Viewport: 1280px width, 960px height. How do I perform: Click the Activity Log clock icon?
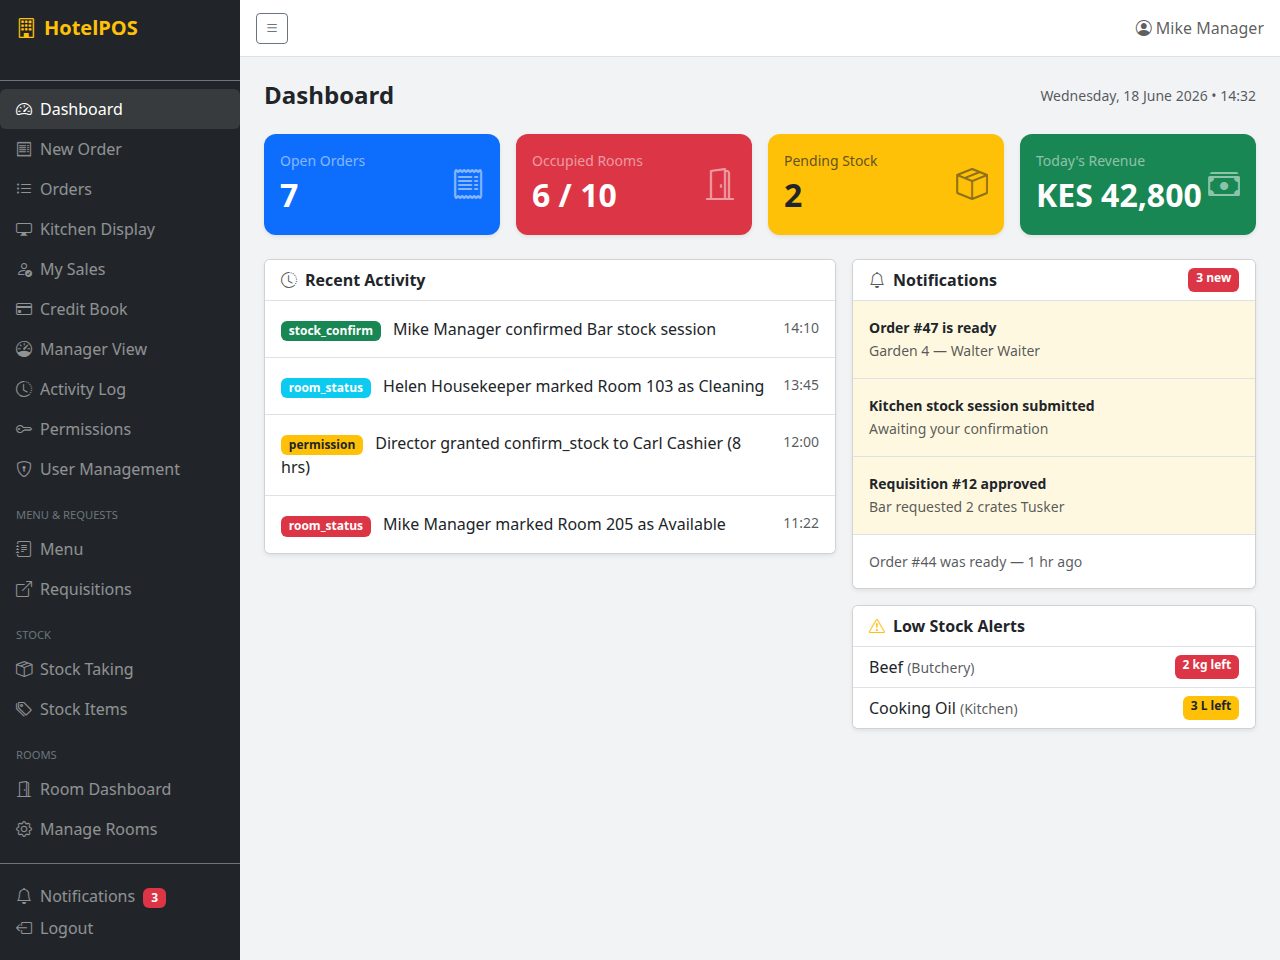pos(24,389)
